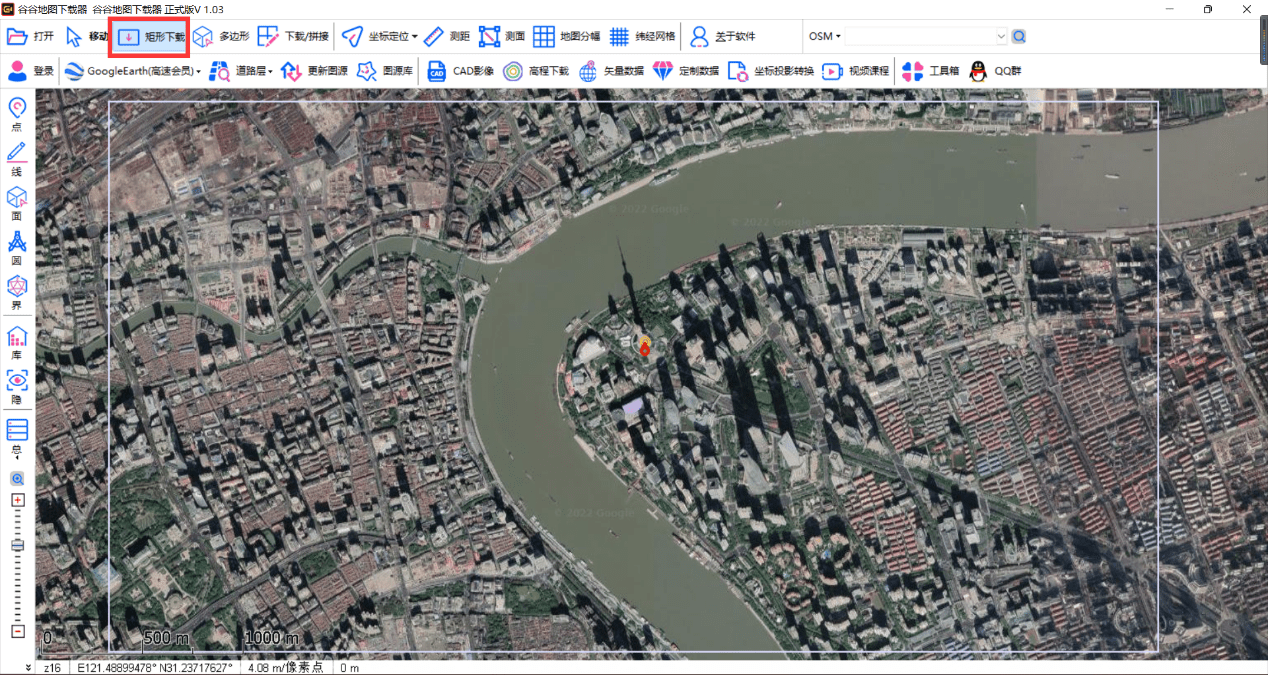Click the 登录 login button
Viewport: 1268px width, 675px height.
(x=31, y=71)
